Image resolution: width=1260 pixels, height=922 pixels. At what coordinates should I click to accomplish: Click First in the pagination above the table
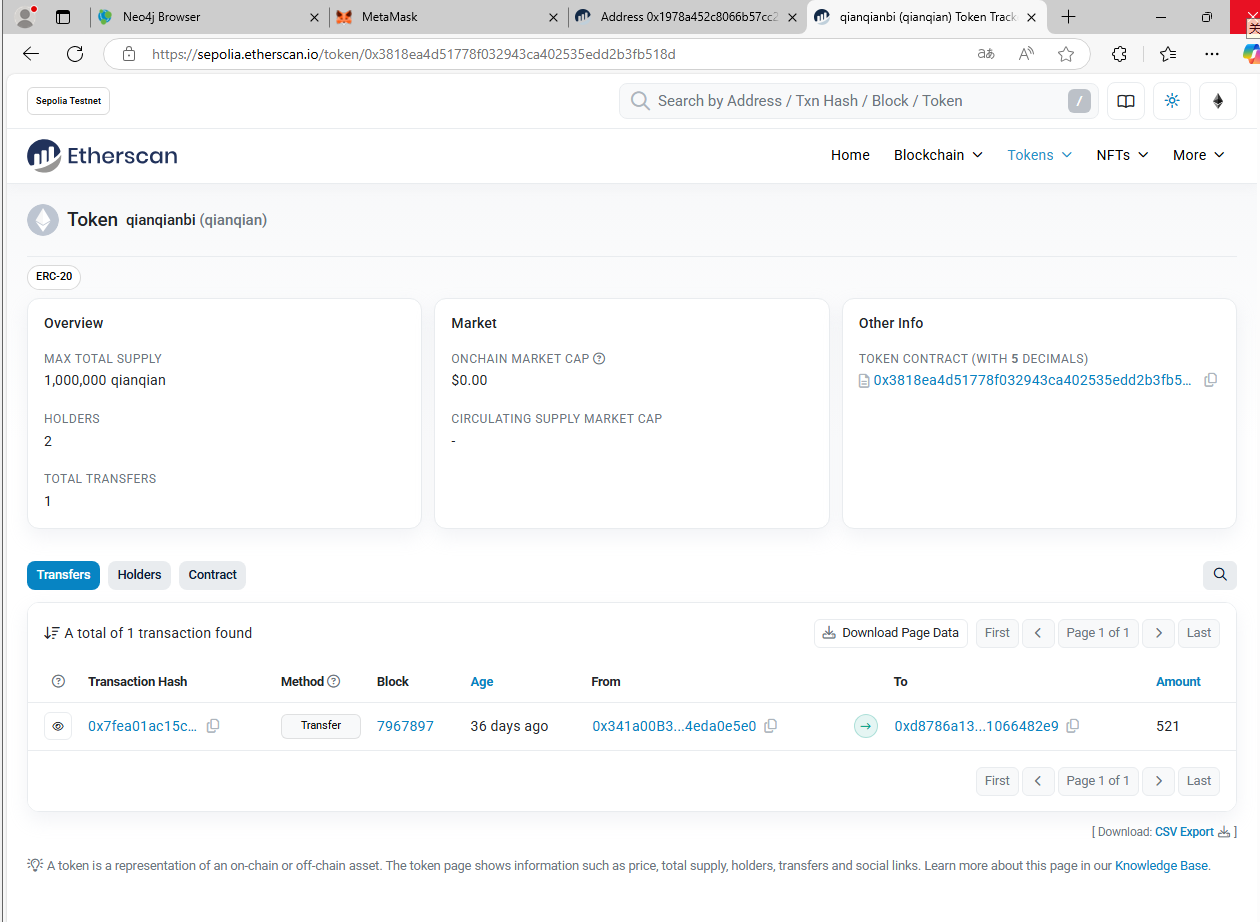[x=997, y=633]
